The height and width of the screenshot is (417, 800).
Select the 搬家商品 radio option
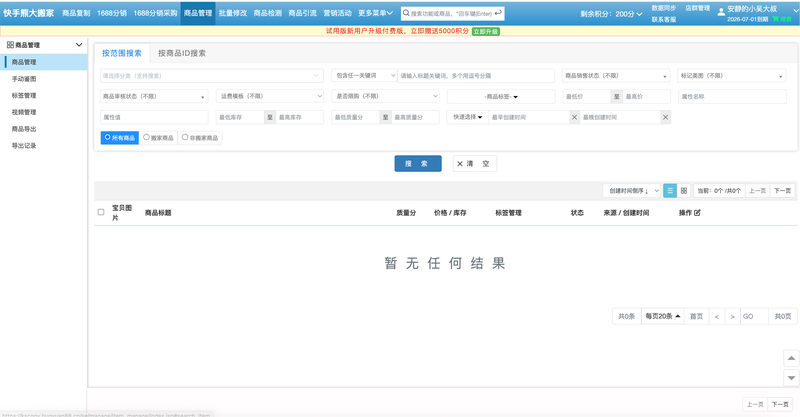pos(158,138)
